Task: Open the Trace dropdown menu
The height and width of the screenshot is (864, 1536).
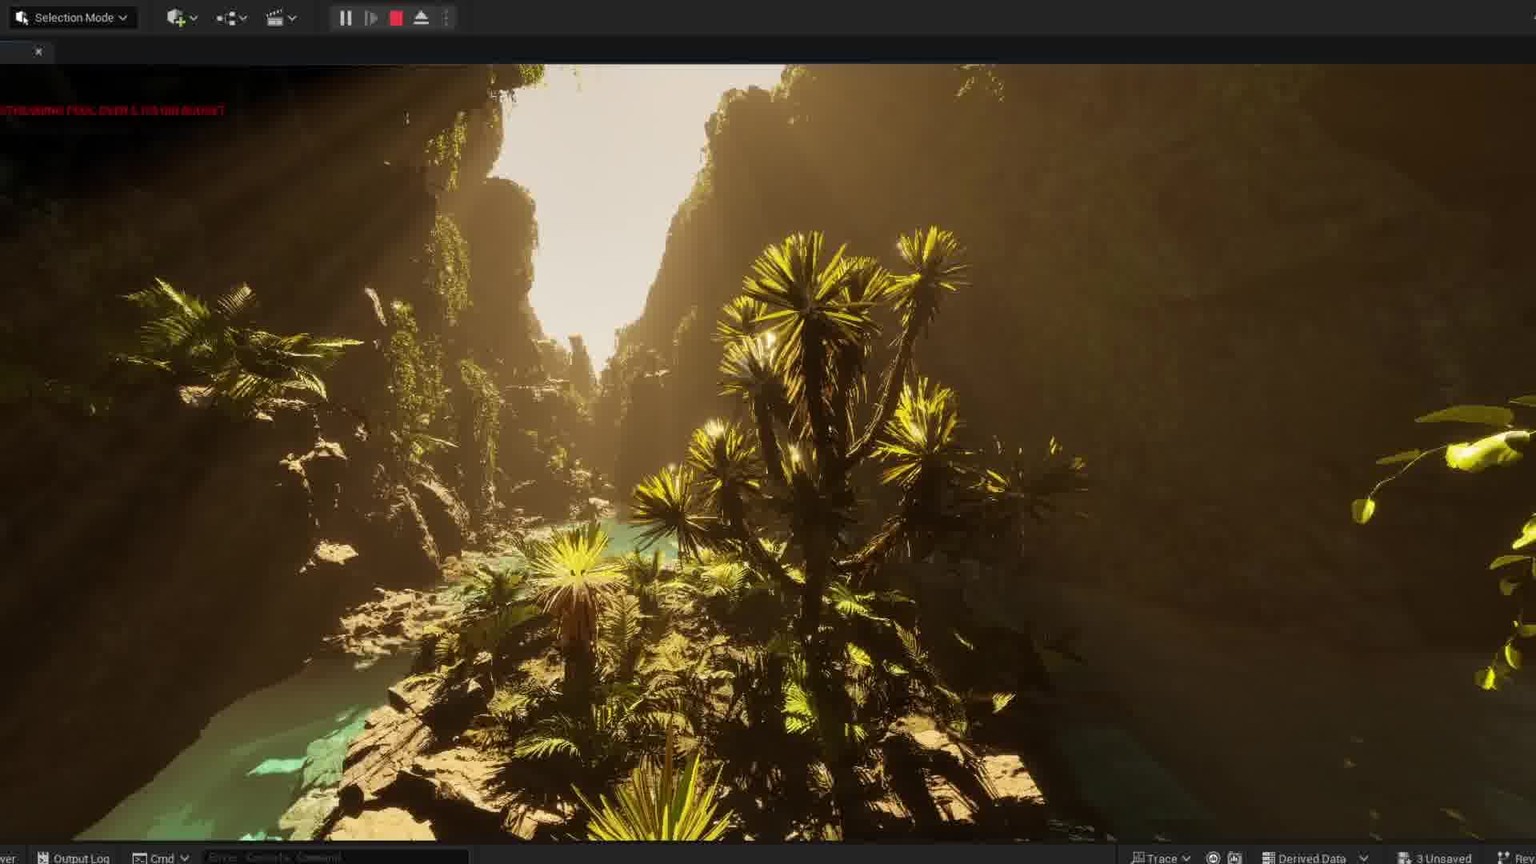Action: [x=1161, y=857]
